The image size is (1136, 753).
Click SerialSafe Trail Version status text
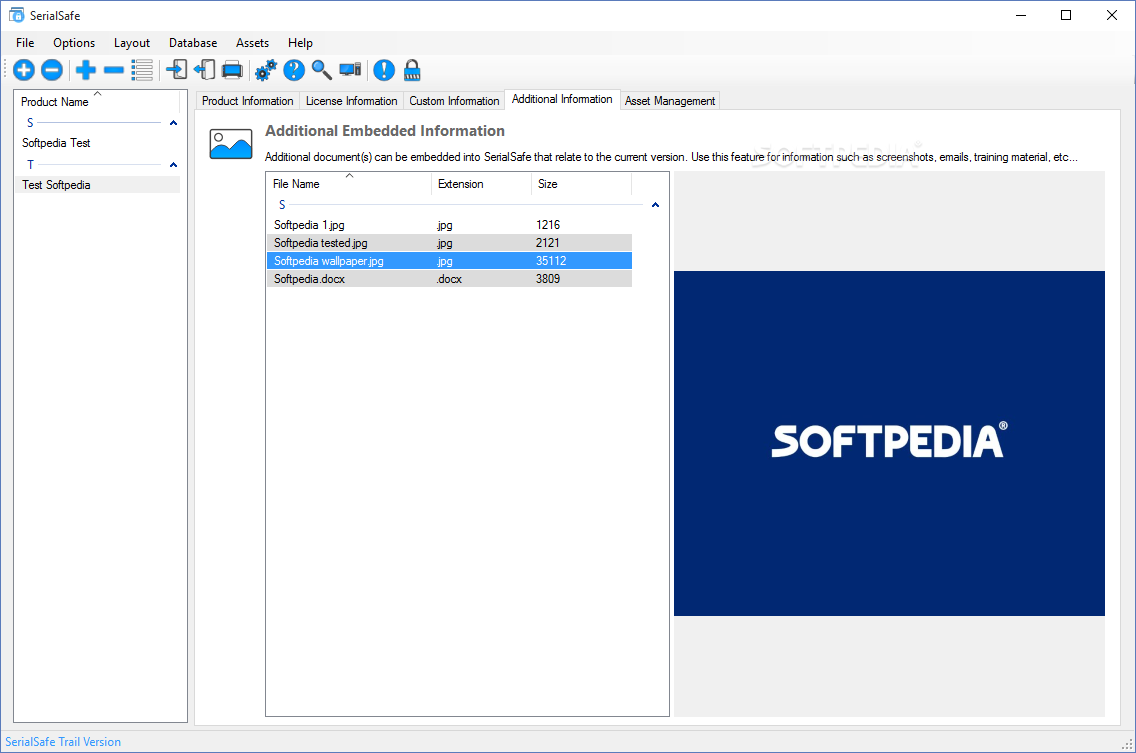[x=63, y=741]
